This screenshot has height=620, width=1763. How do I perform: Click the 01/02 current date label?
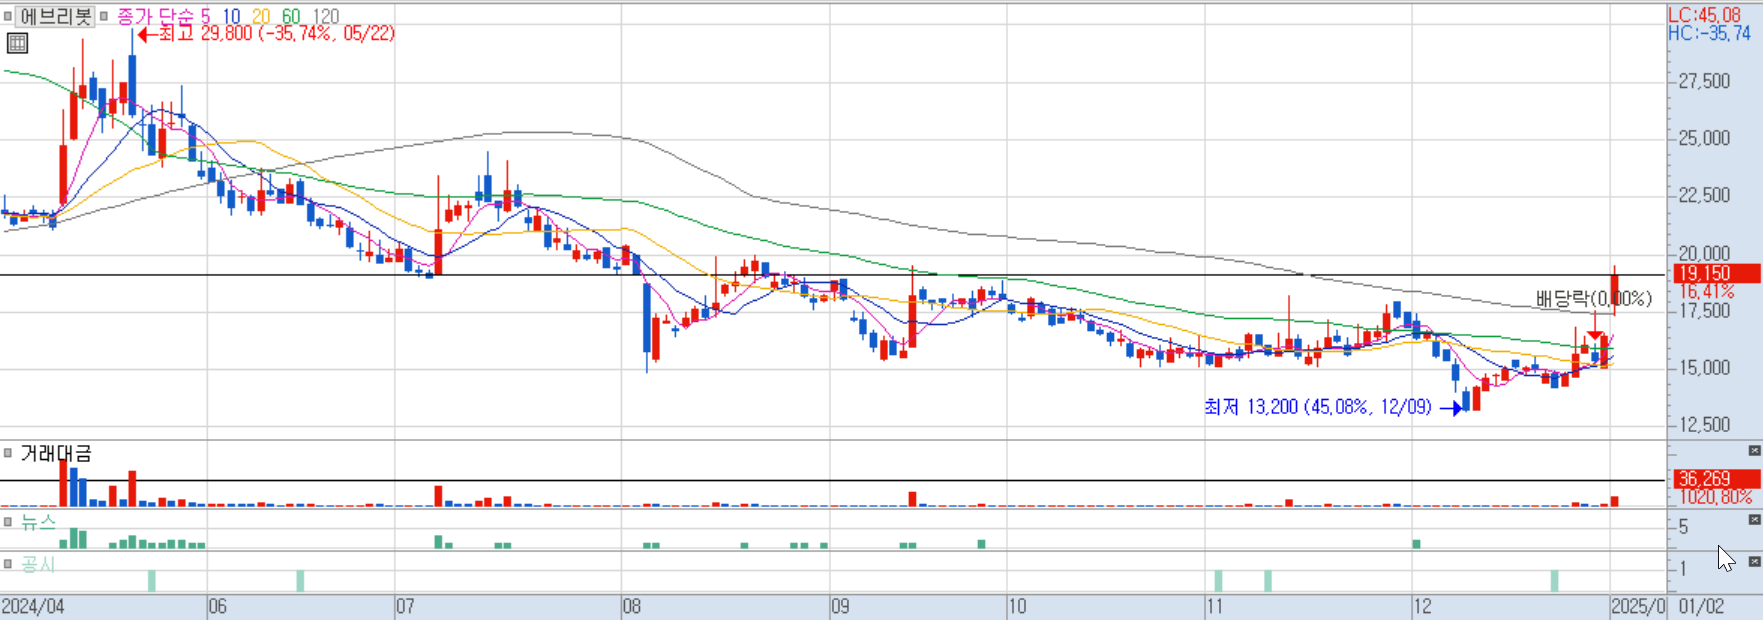tap(1702, 607)
